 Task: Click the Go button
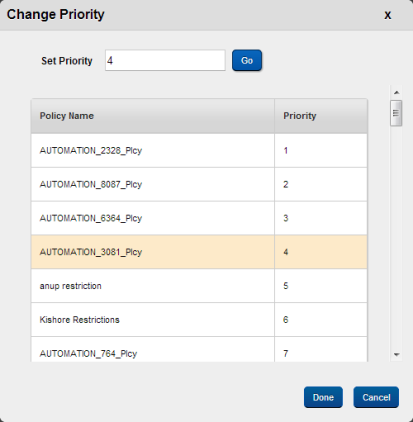pos(247,60)
